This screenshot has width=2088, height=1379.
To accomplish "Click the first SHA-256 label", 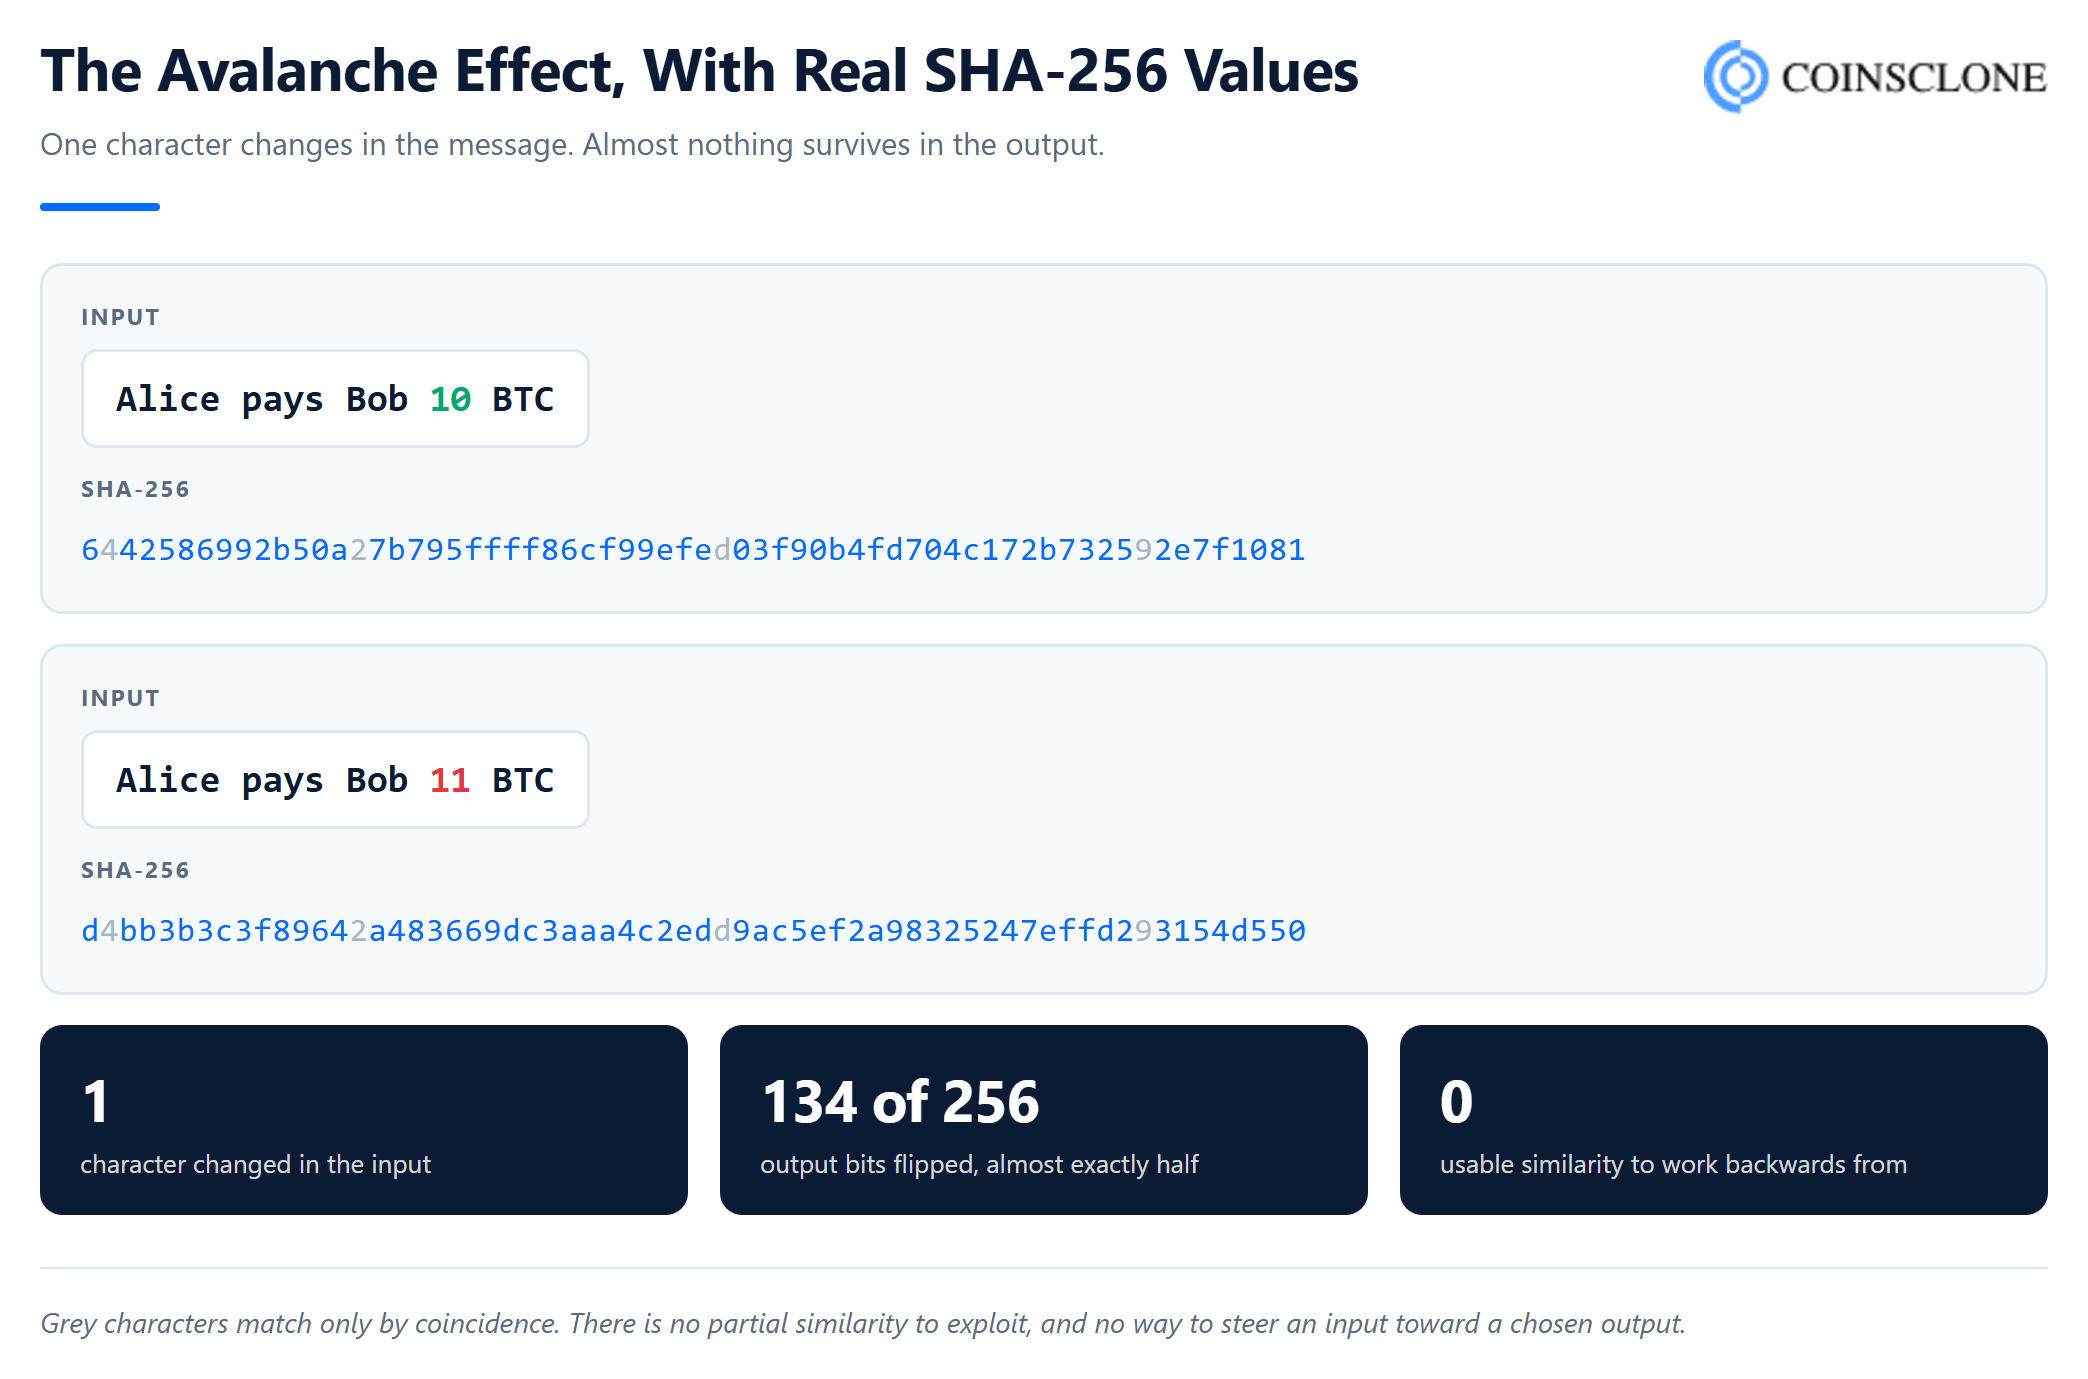I will pyautogui.click(x=135, y=489).
